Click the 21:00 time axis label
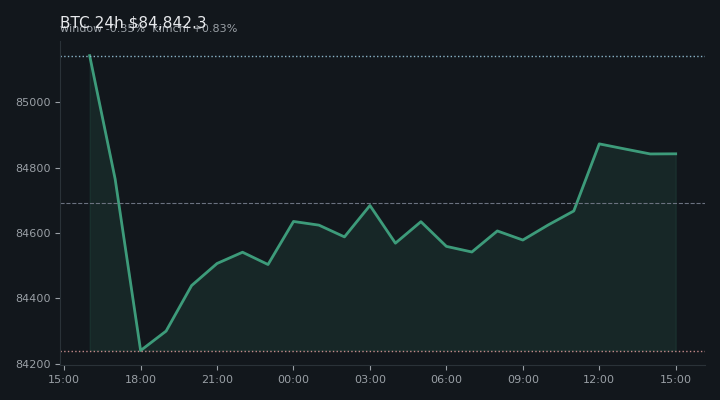 pos(217,379)
